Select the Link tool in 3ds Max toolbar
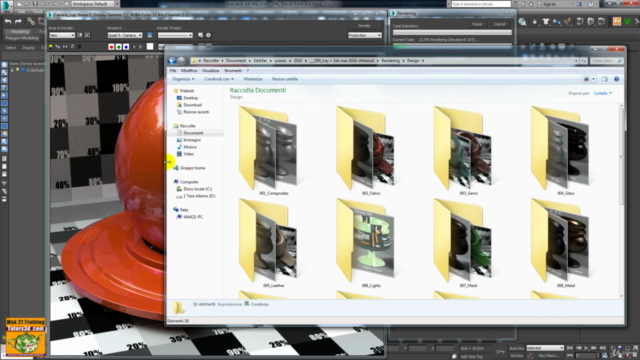The height and width of the screenshot is (360, 640). point(31,21)
